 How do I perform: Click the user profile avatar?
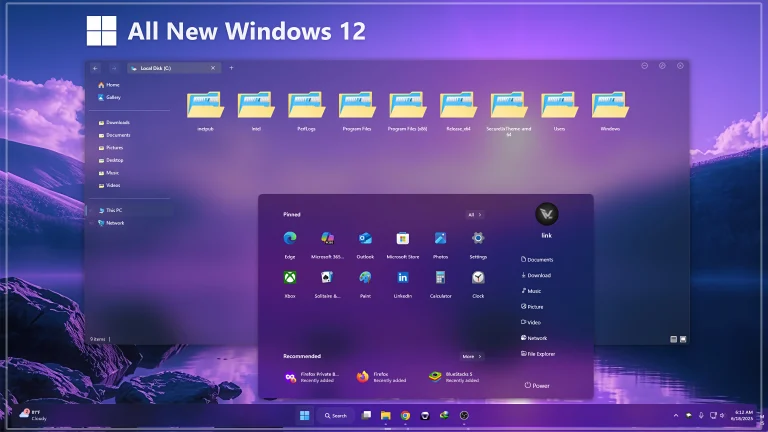[547, 214]
